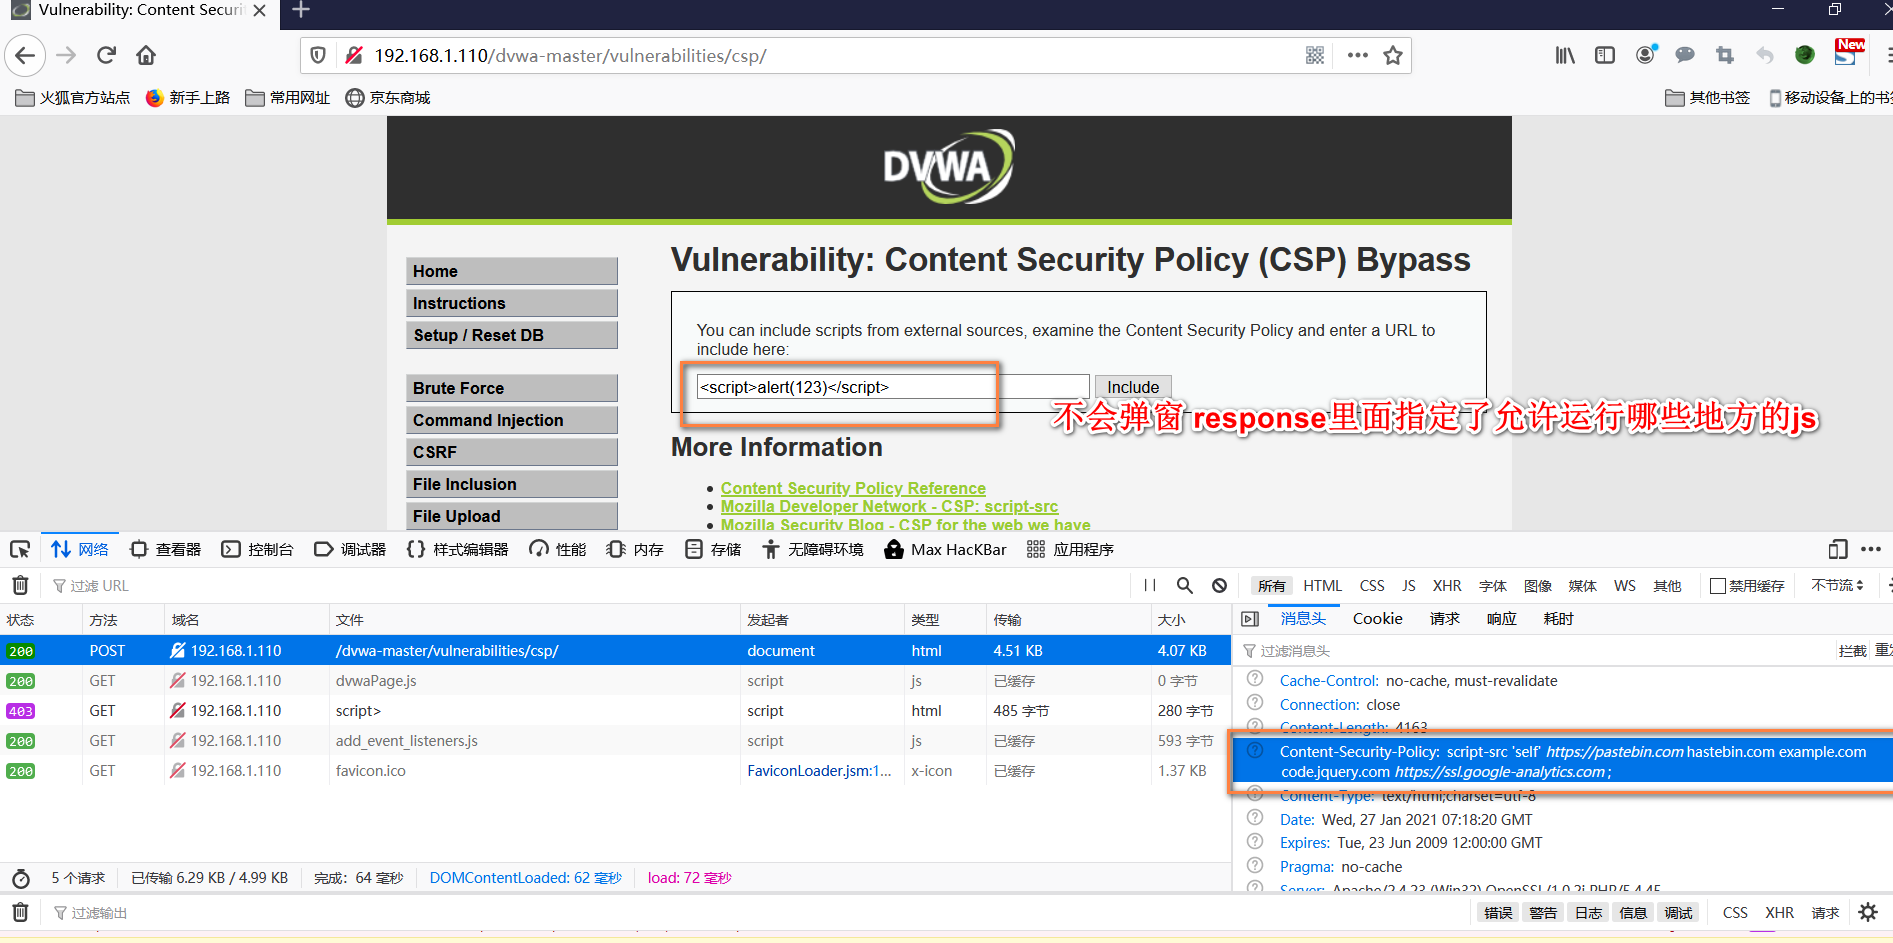This screenshot has width=1893, height=943.
Task: Click the Include button
Action: tap(1132, 387)
